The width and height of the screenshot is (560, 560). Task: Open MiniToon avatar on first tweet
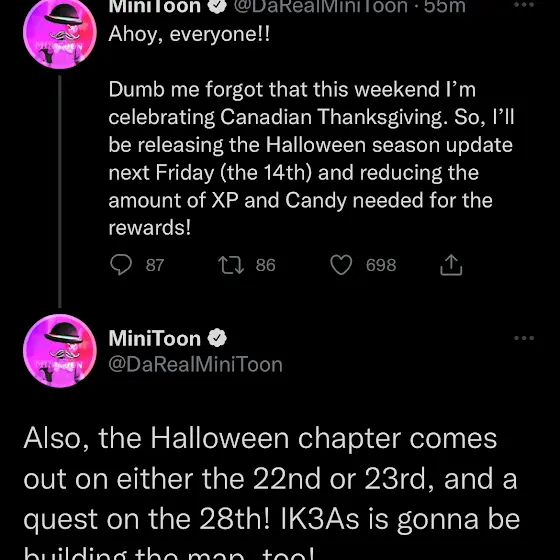(60, 34)
